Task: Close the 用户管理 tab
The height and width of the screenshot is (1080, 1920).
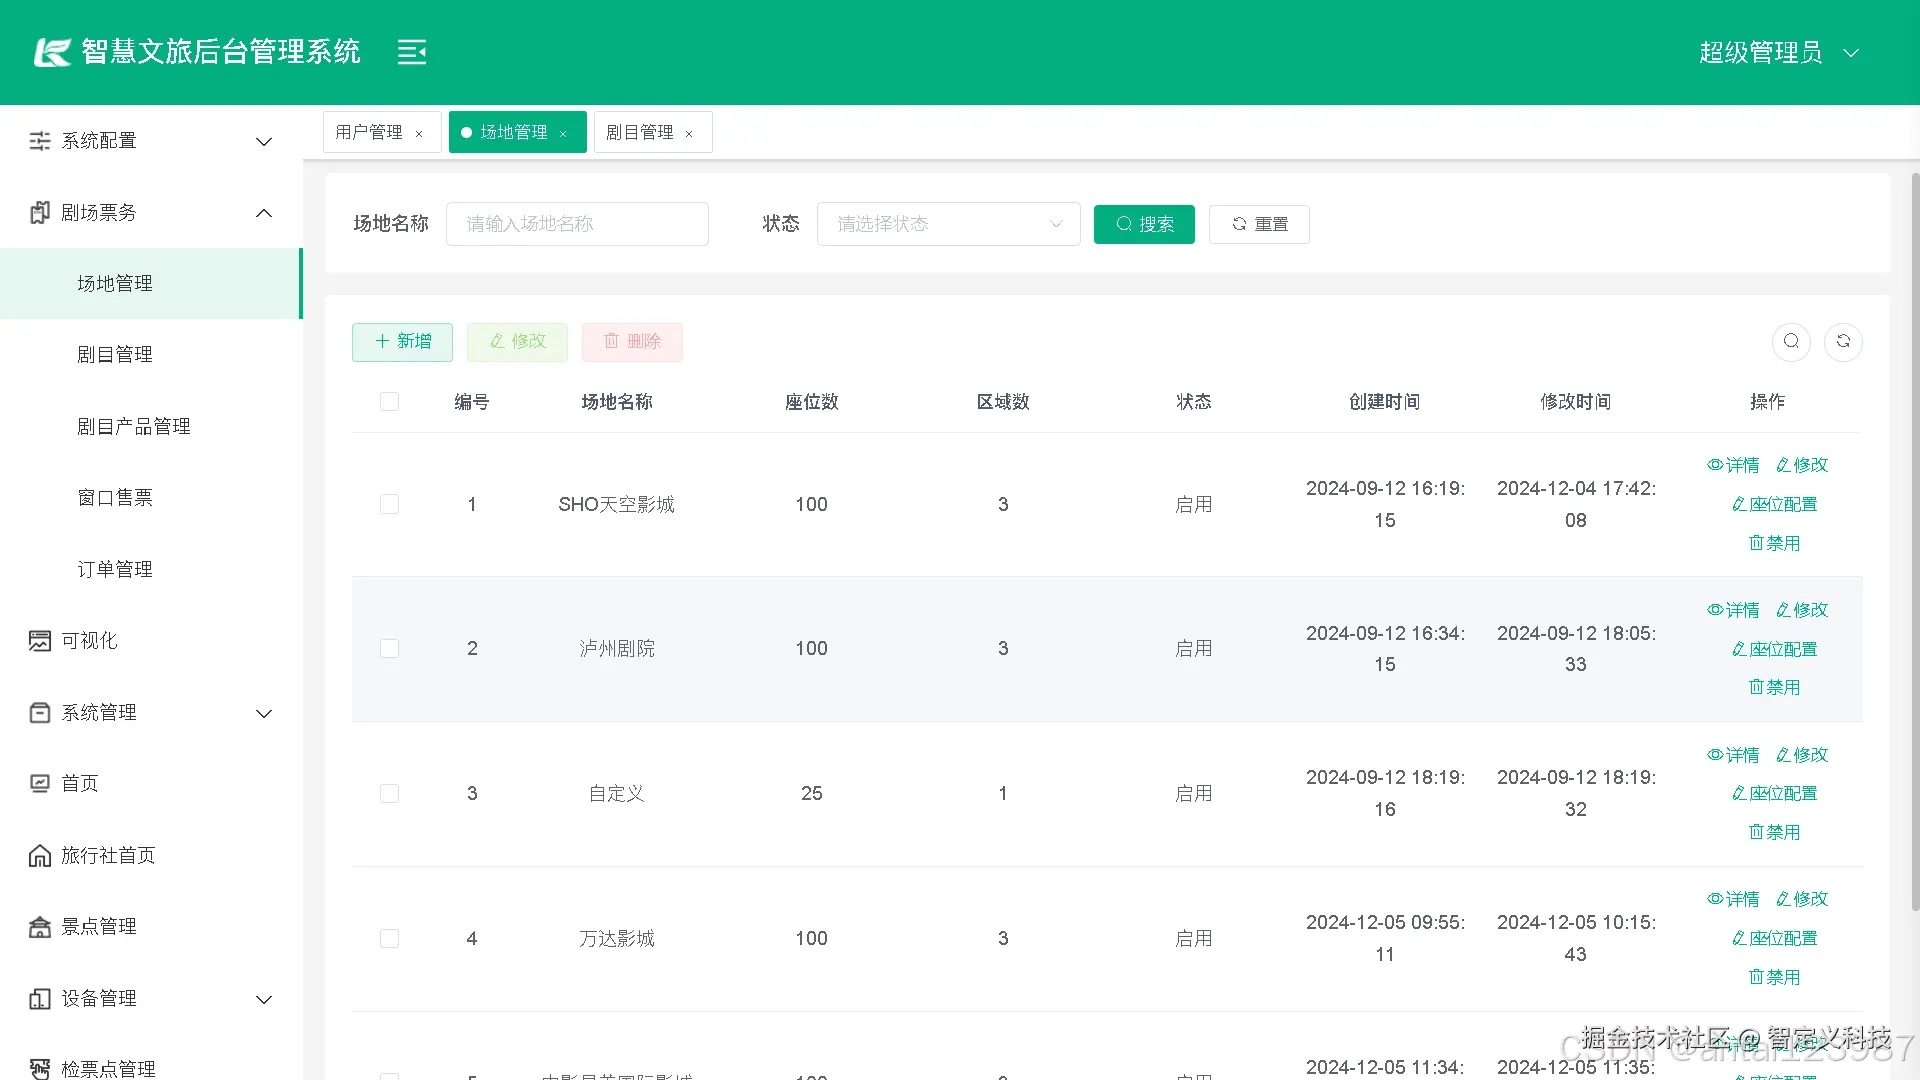Action: pyautogui.click(x=419, y=134)
